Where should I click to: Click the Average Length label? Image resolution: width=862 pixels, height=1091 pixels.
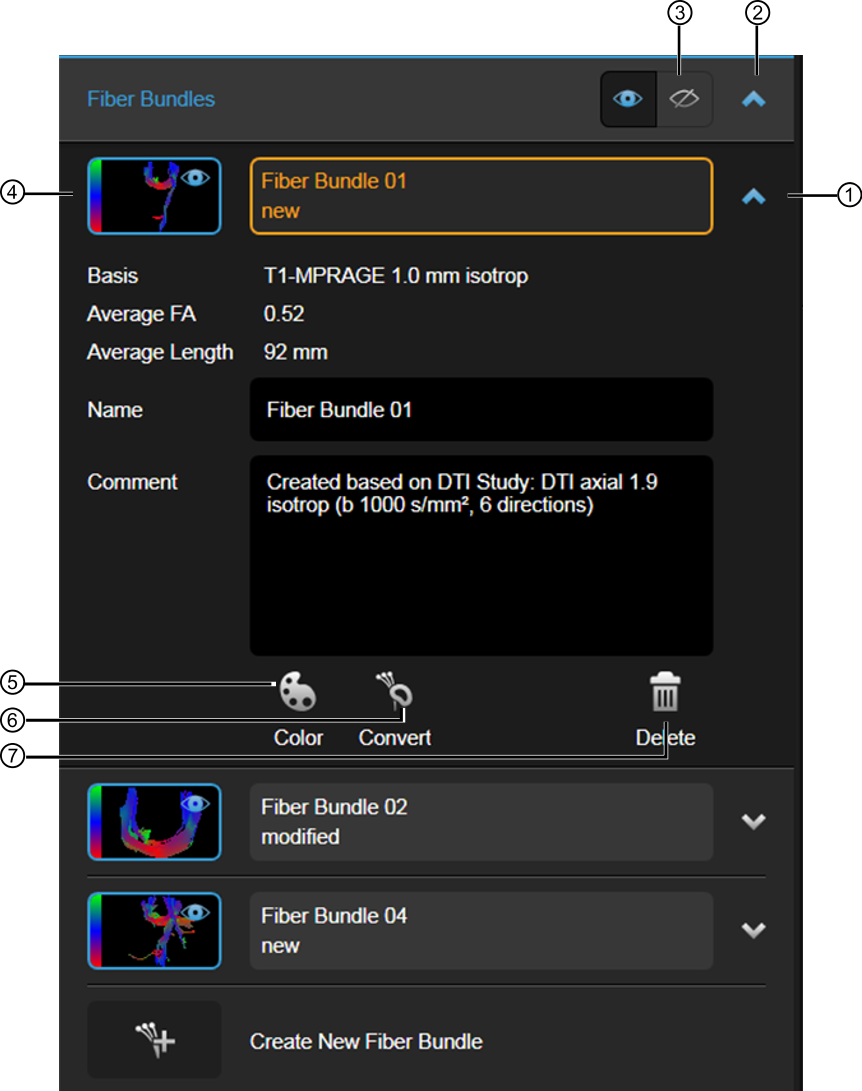tap(160, 353)
